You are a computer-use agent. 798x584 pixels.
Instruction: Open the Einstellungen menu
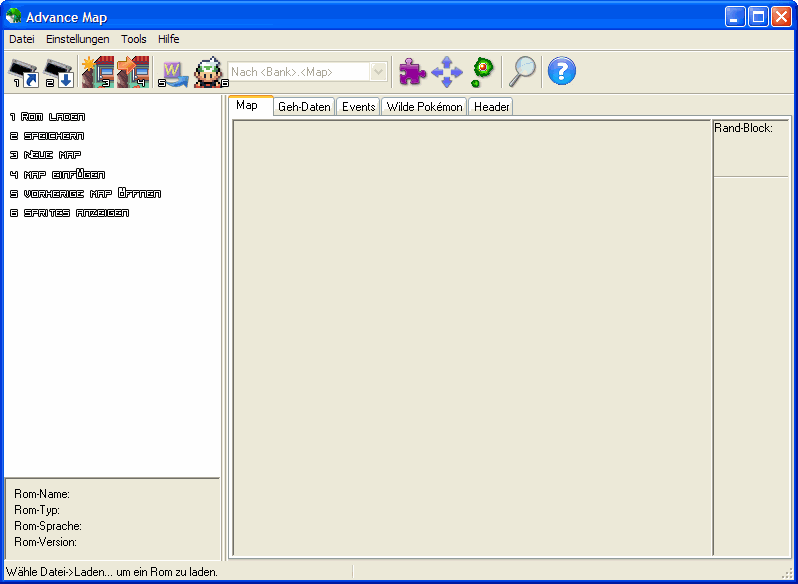point(77,39)
